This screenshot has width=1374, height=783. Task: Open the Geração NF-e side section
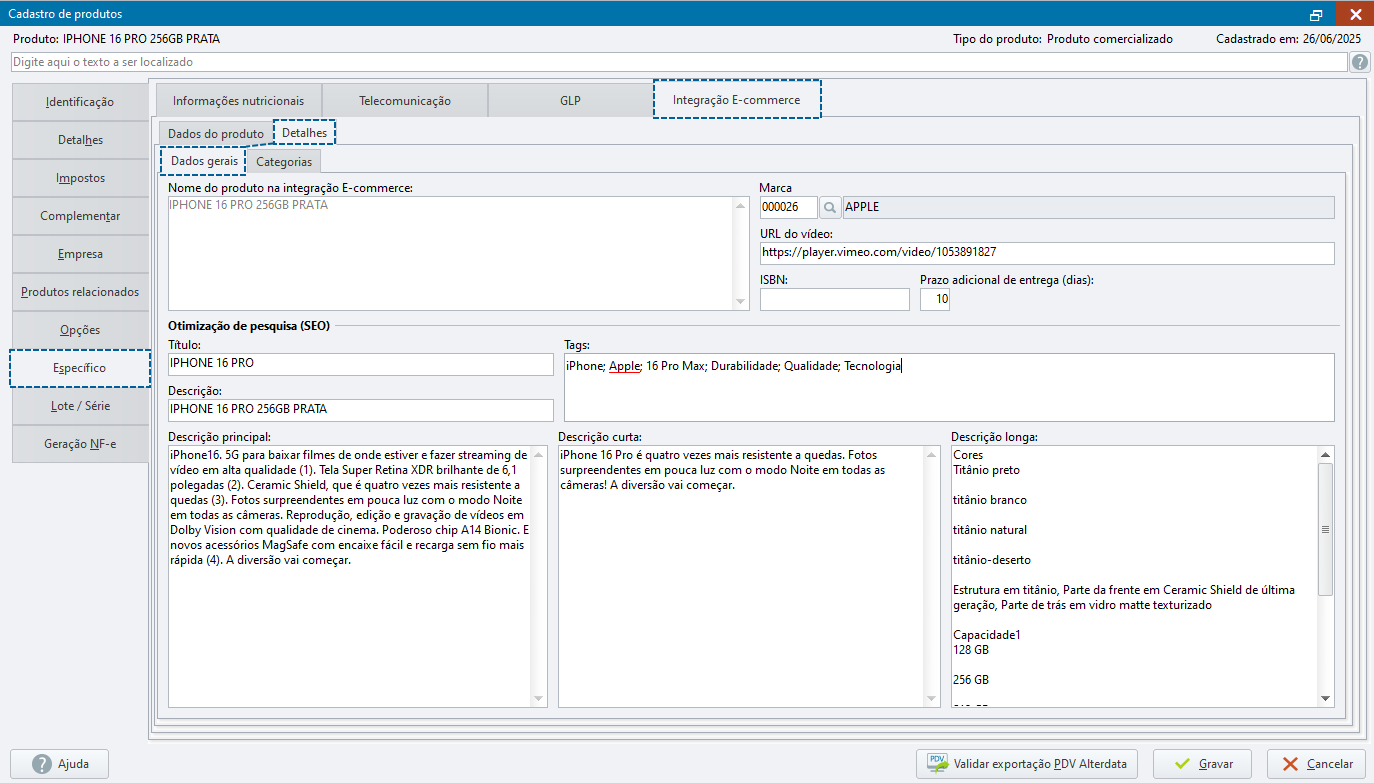pos(80,444)
